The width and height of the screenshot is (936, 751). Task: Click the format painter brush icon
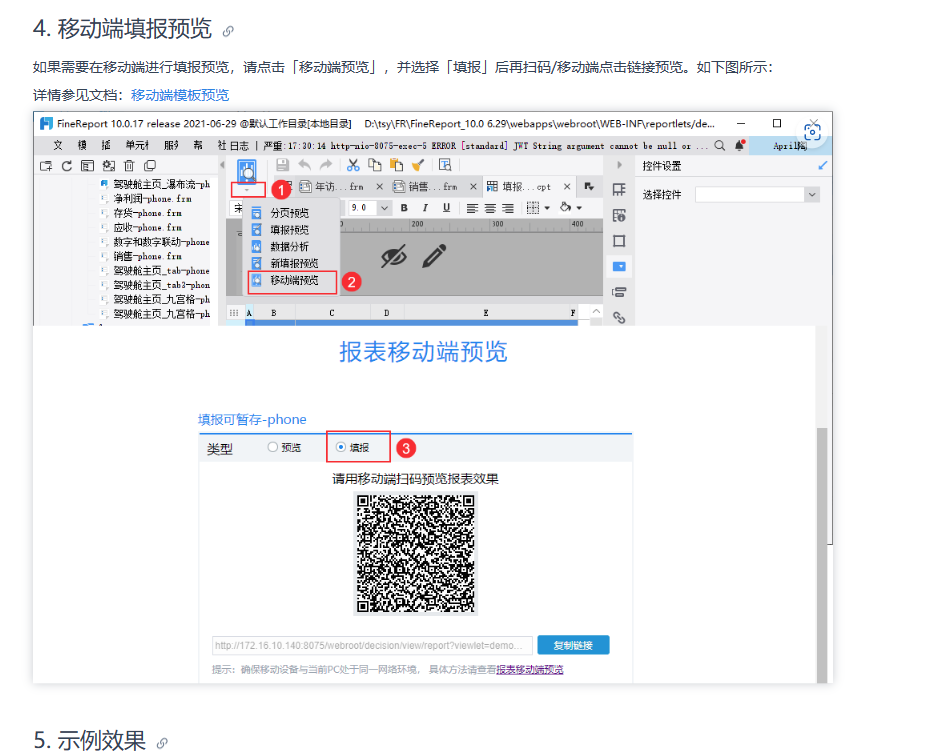tap(418, 165)
